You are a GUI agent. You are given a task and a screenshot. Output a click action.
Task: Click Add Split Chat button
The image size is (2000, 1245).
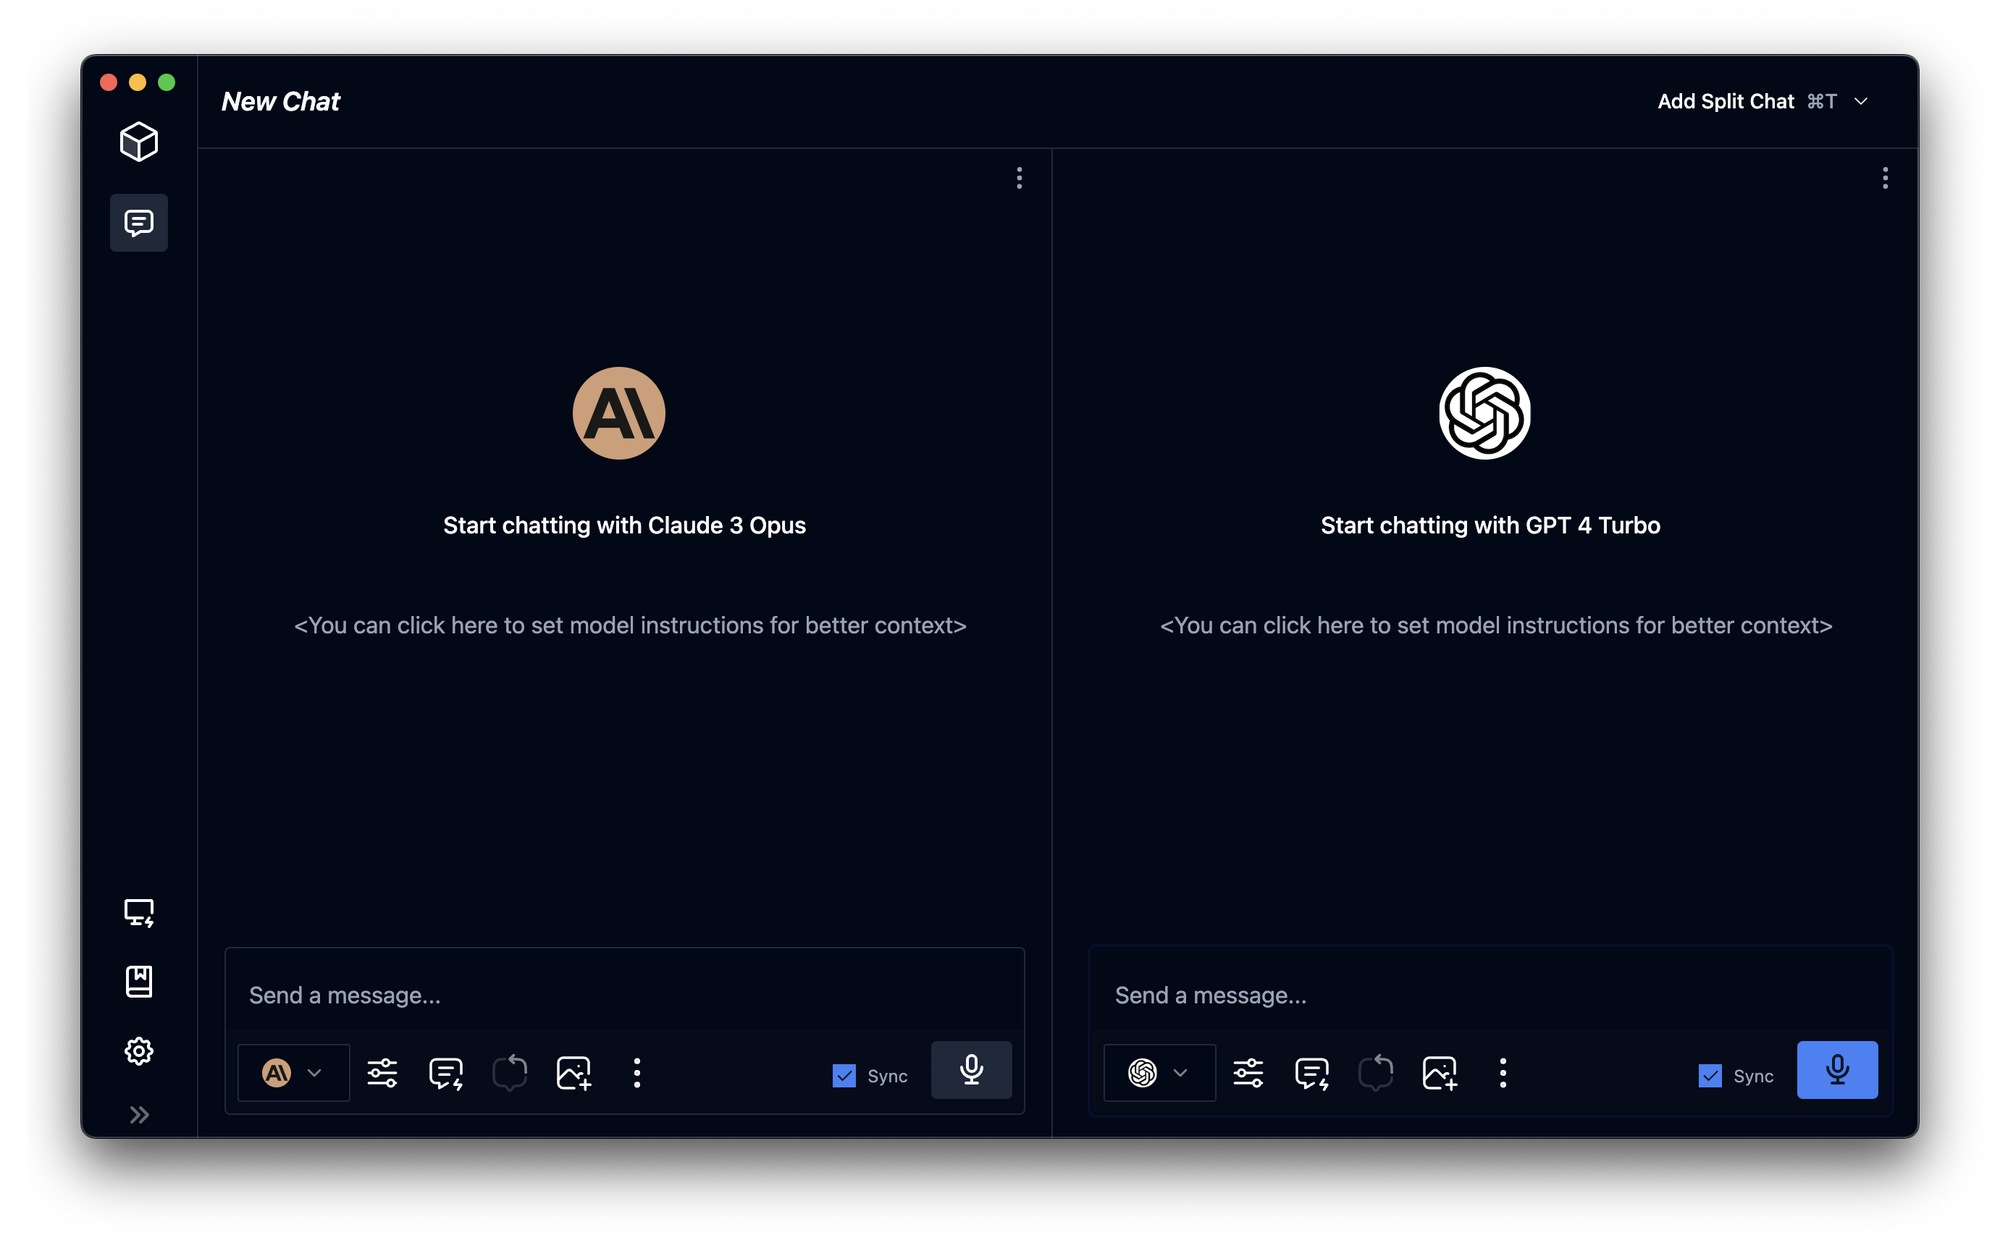pyautogui.click(x=1726, y=101)
